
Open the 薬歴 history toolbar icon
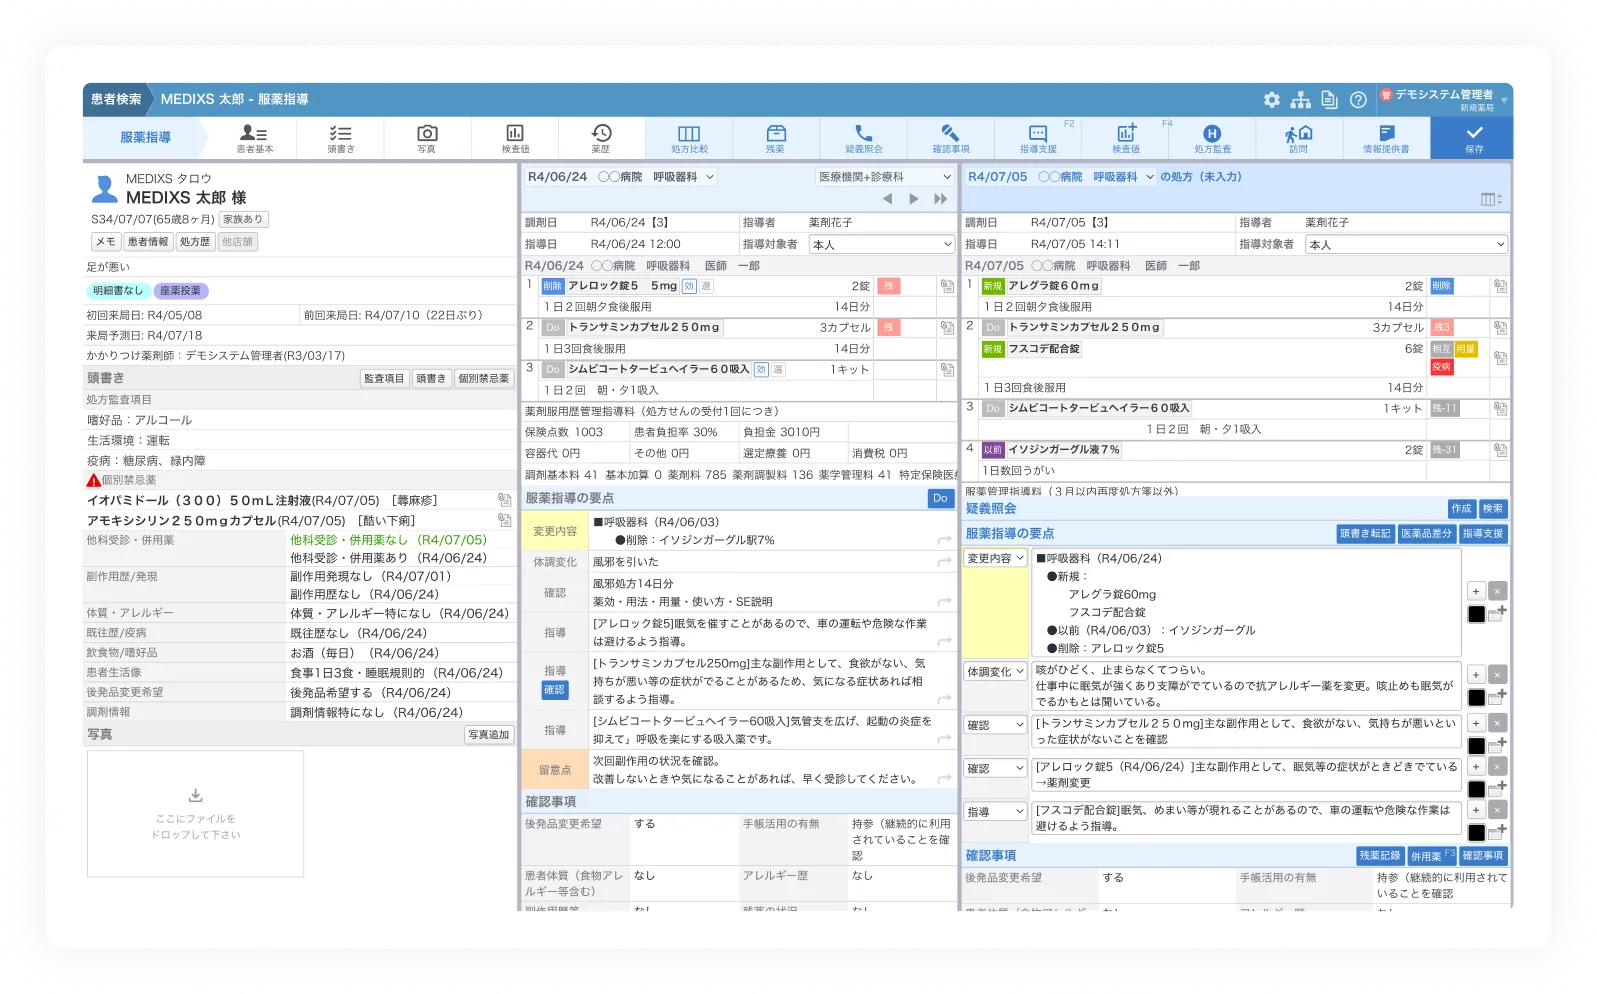pyautogui.click(x=601, y=138)
